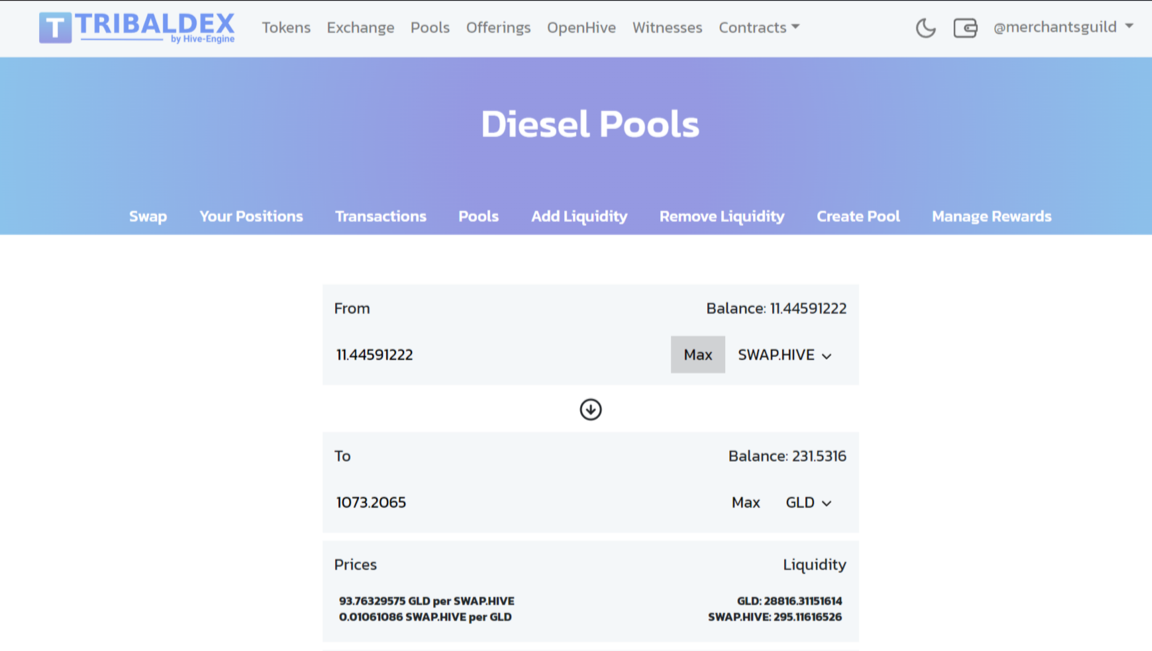1152x651 pixels.
Task: Switch to Your Positions tab
Action: [x=251, y=216]
